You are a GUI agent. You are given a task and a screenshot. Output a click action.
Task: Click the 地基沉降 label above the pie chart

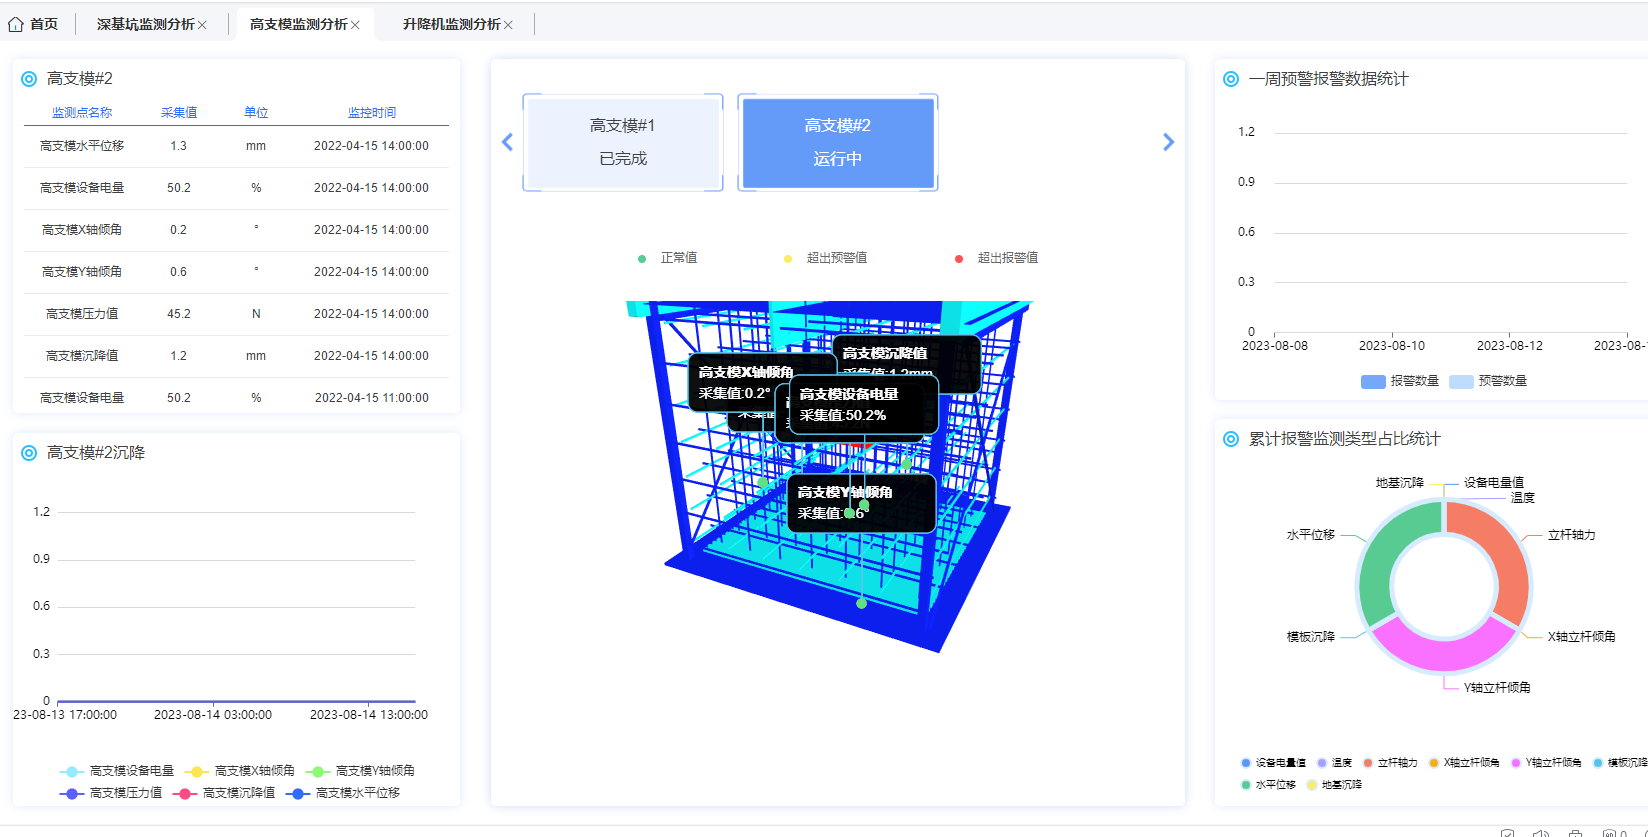click(1400, 483)
